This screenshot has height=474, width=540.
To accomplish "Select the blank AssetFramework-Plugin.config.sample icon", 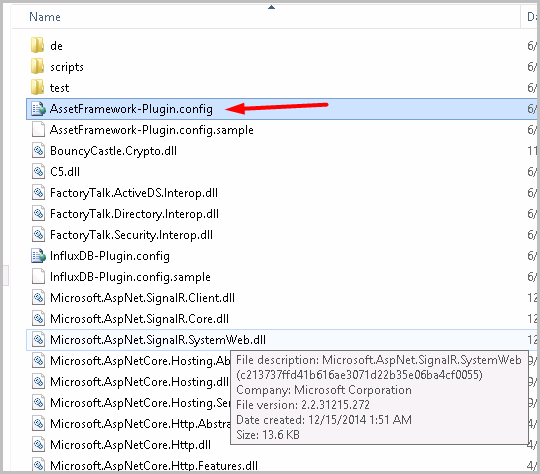I will [x=38, y=130].
